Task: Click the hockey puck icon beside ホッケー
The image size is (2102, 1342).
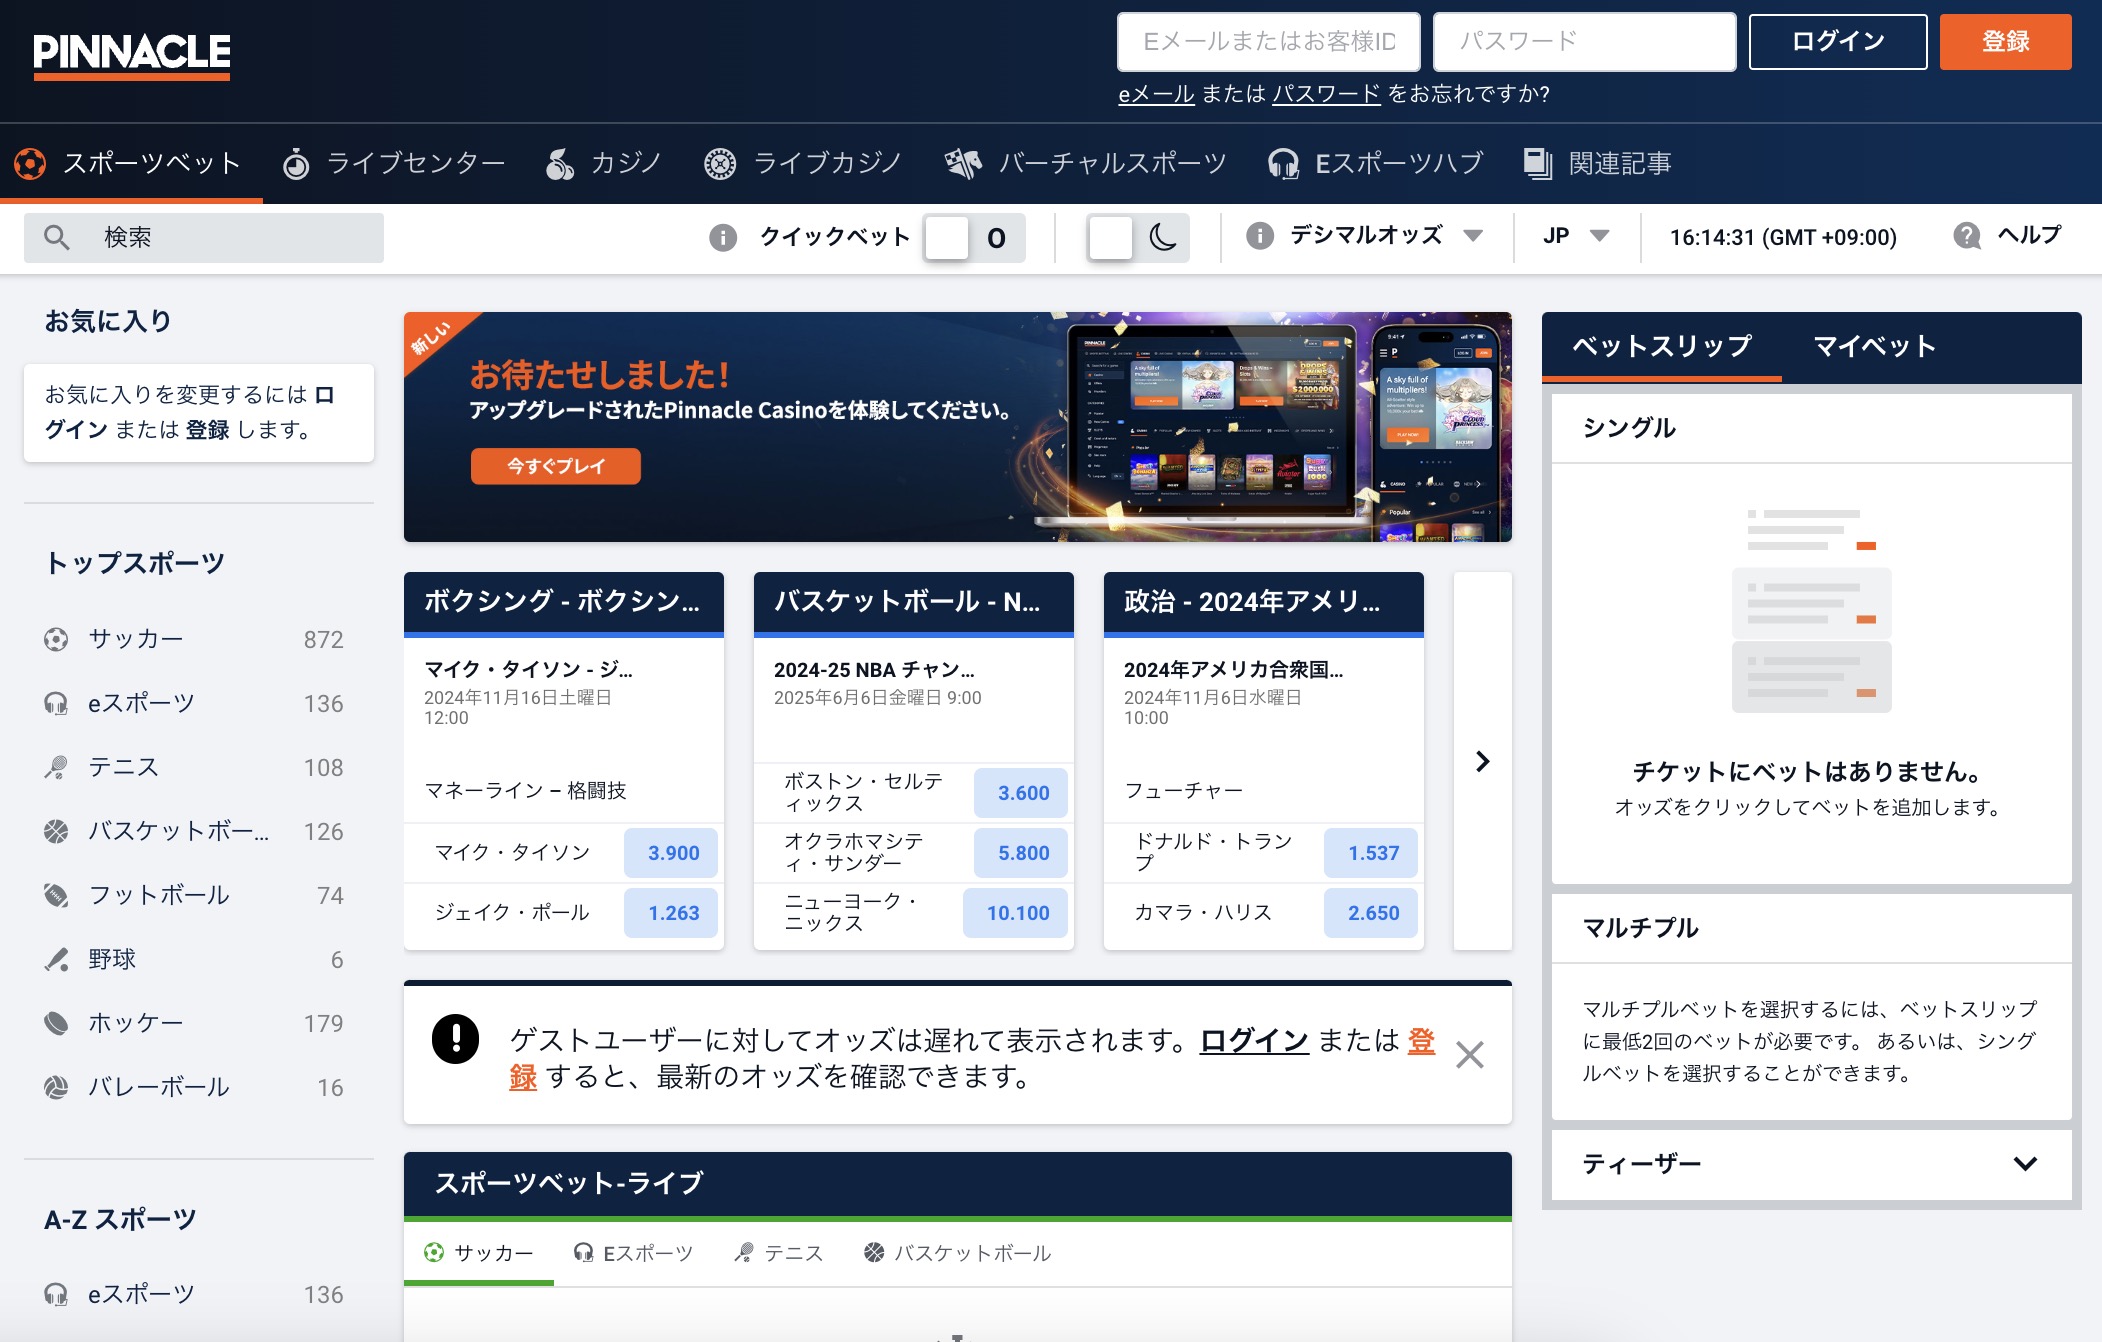Action: (x=56, y=1023)
